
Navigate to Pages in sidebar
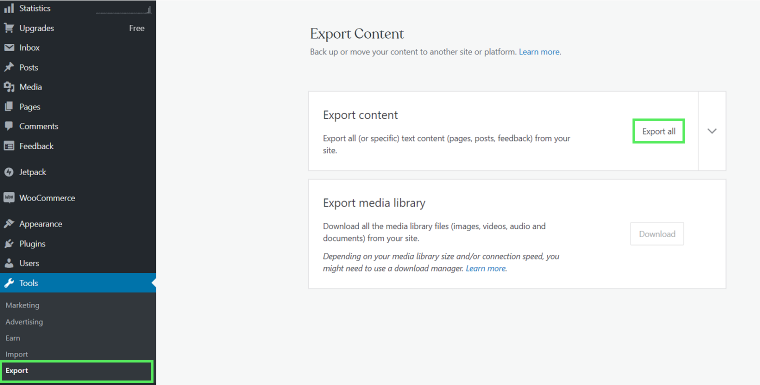point(78,107)
